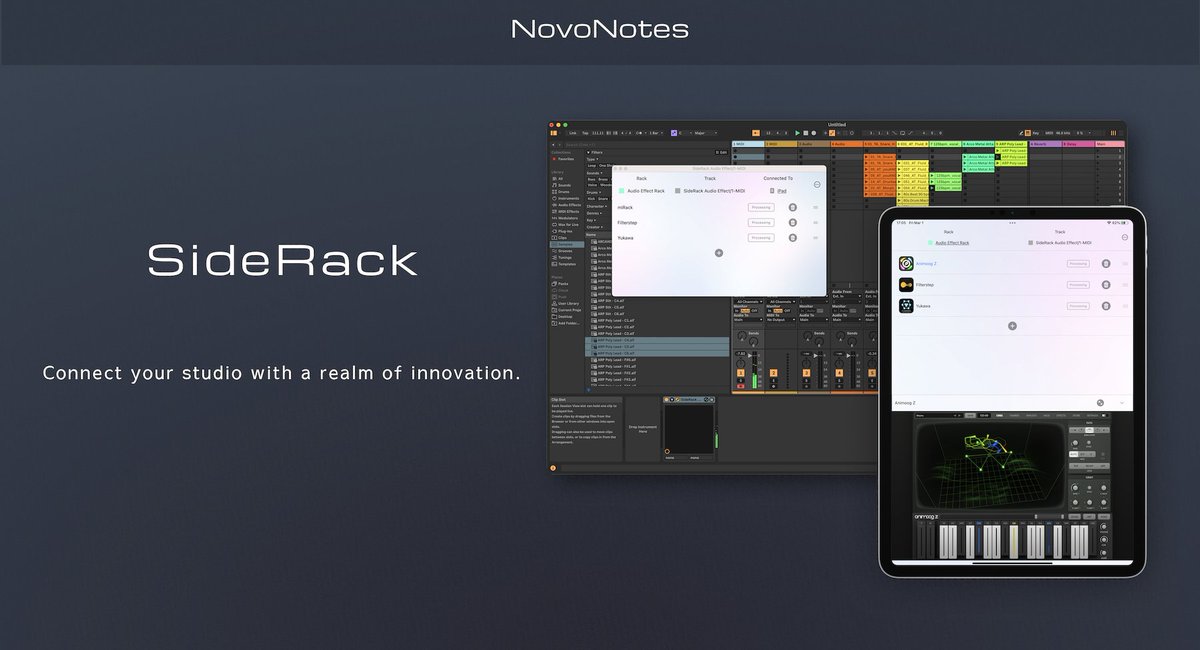Open Packs under Places
This screenshot has height=650, width=1200.
pyautogui.click(x=561, y=284)
